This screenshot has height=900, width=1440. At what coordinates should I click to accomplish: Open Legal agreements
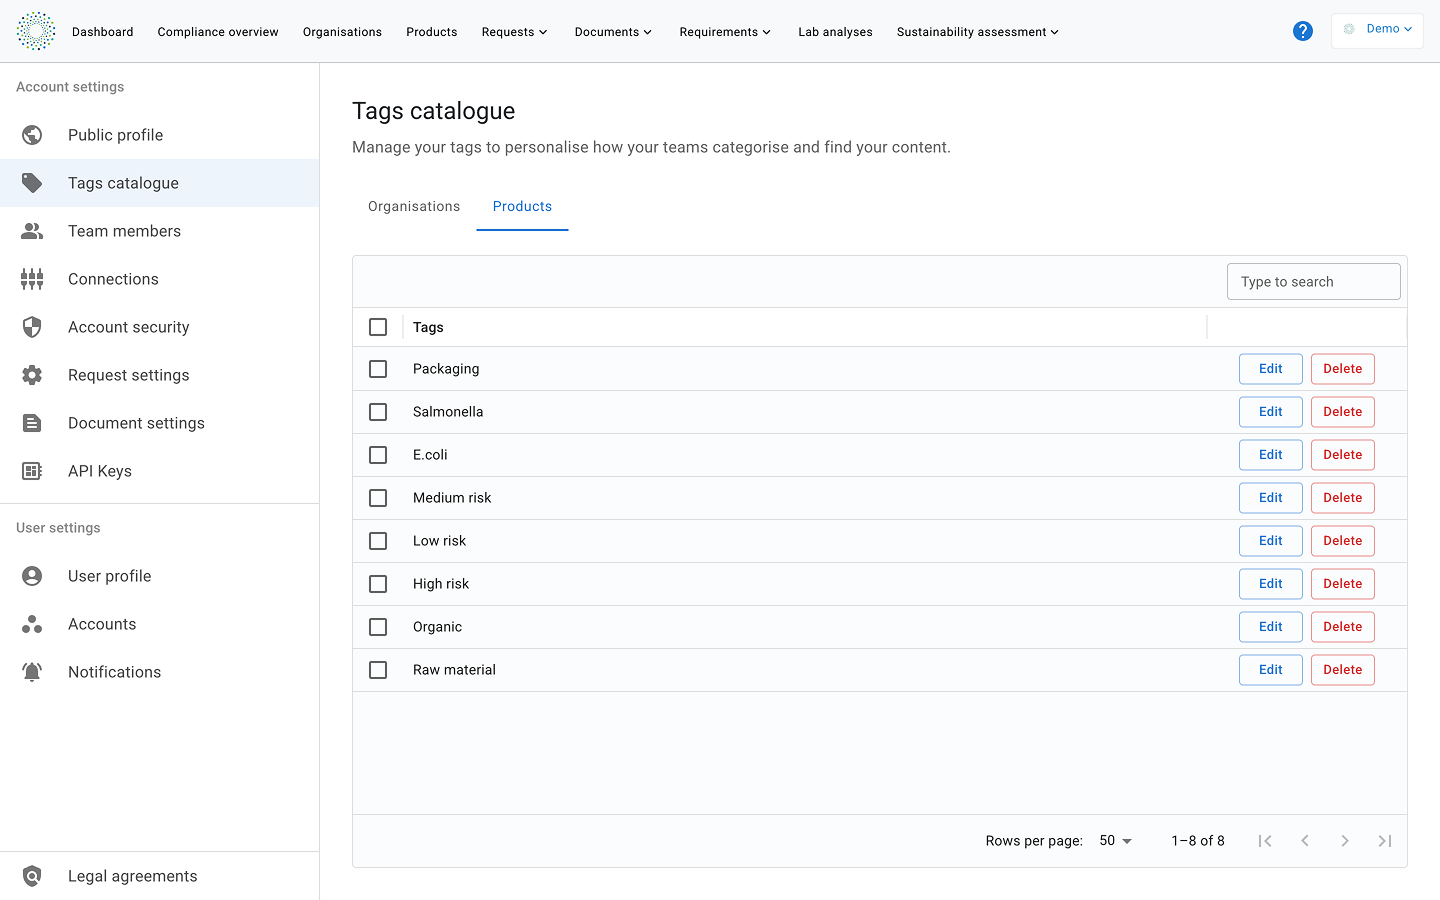coord(160,876)
